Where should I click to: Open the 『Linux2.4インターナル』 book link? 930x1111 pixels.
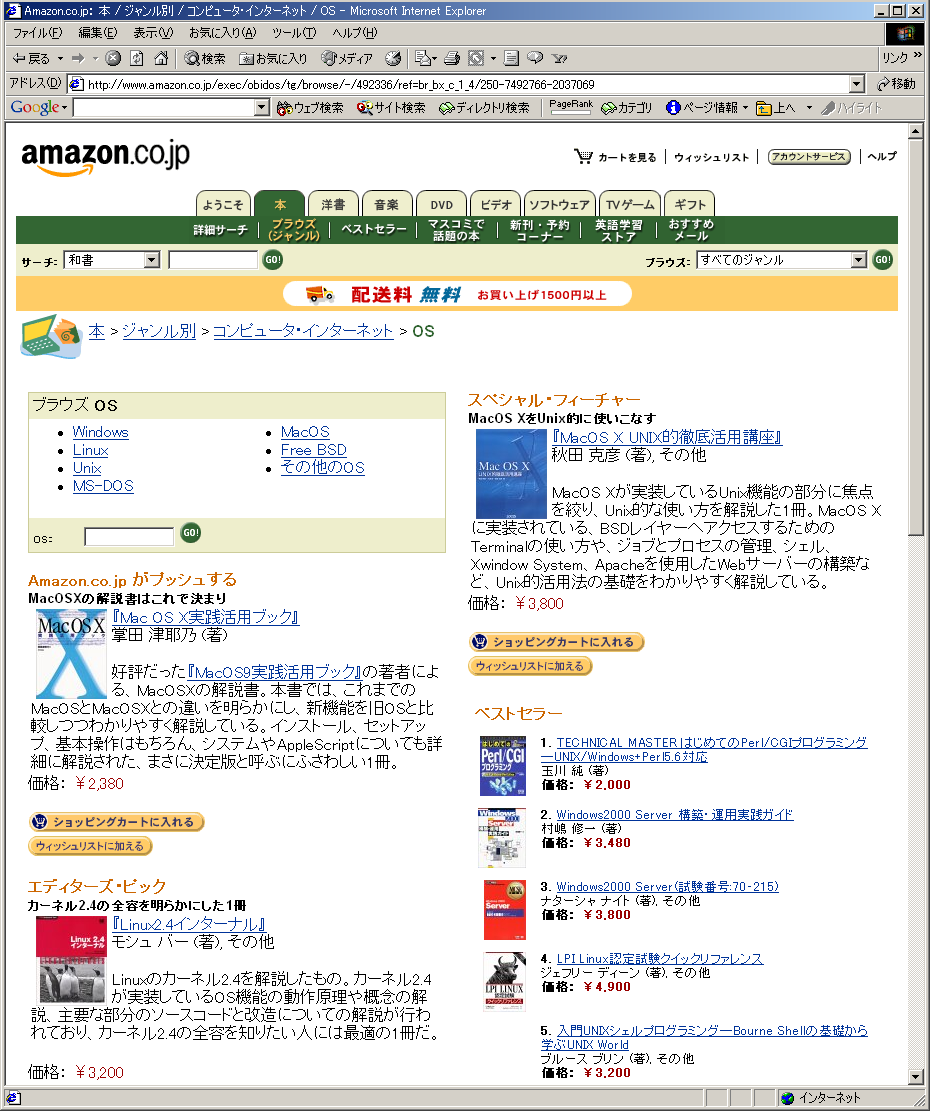(189, 924)
